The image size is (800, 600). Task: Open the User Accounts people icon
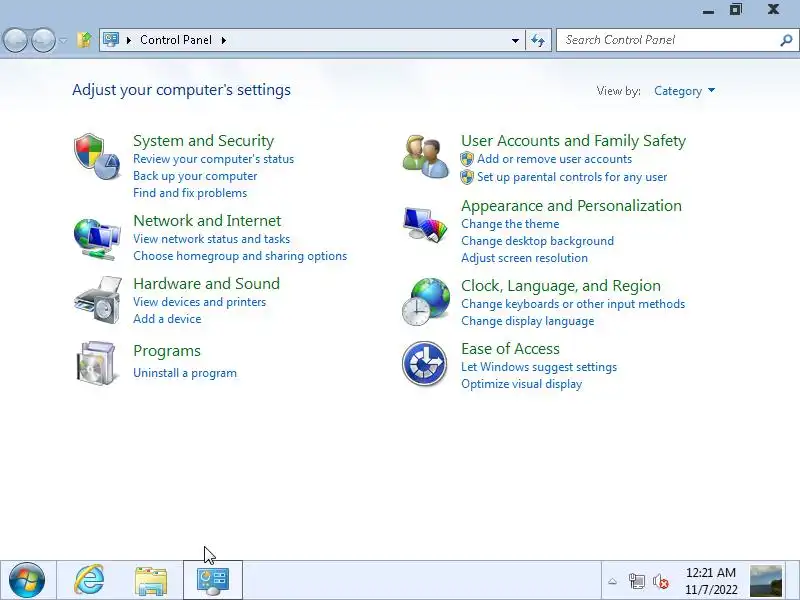pos(426,157)
